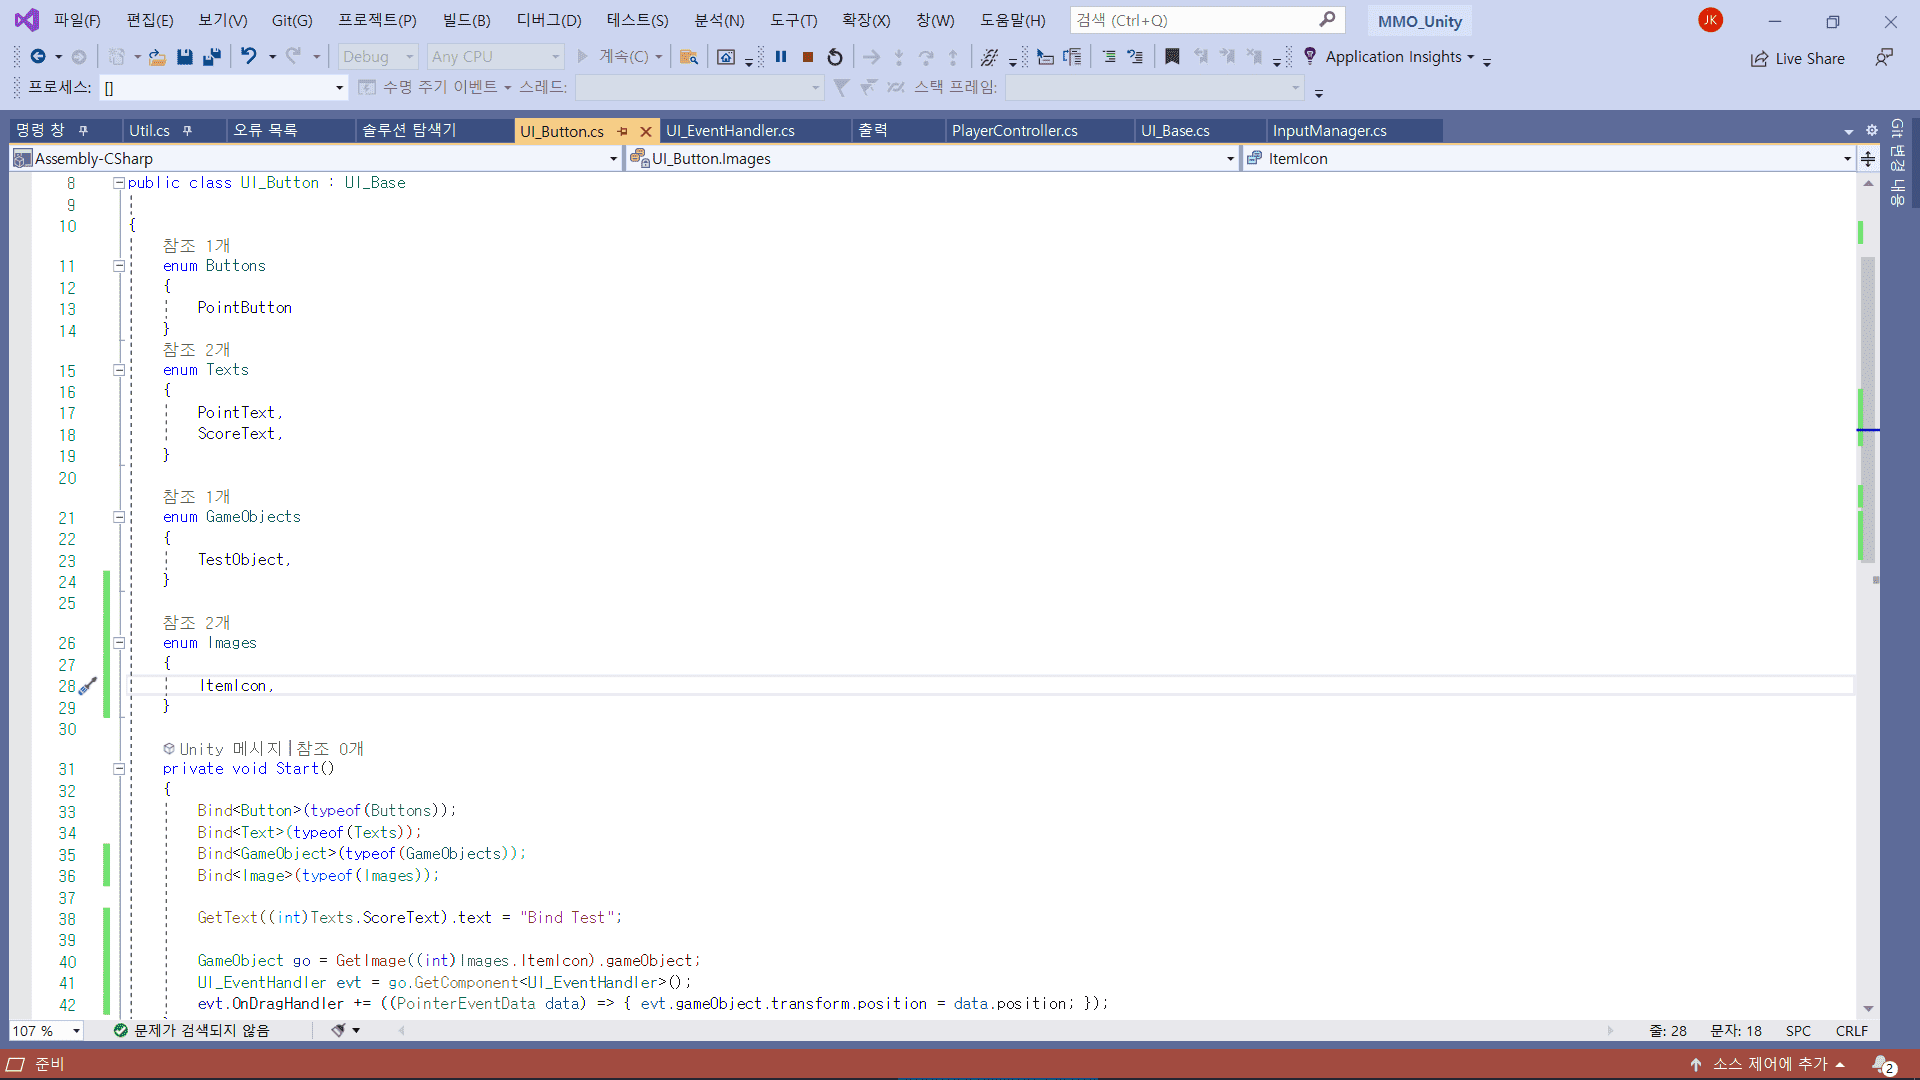The width and height of the screenshot is (1920, 1080).
Task: Toggle pin on the 명령 창 tab
Action: click(x=83, y=131)
